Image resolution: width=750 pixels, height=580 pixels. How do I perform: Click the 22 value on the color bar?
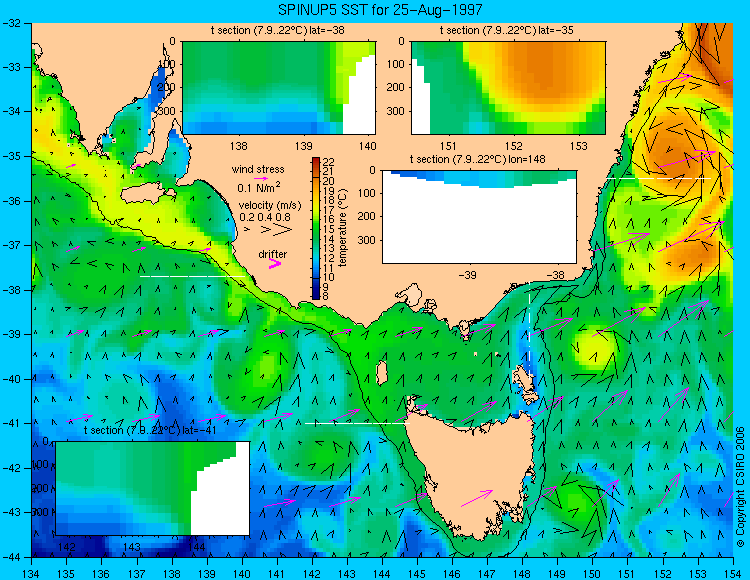(x=329, y=162)
